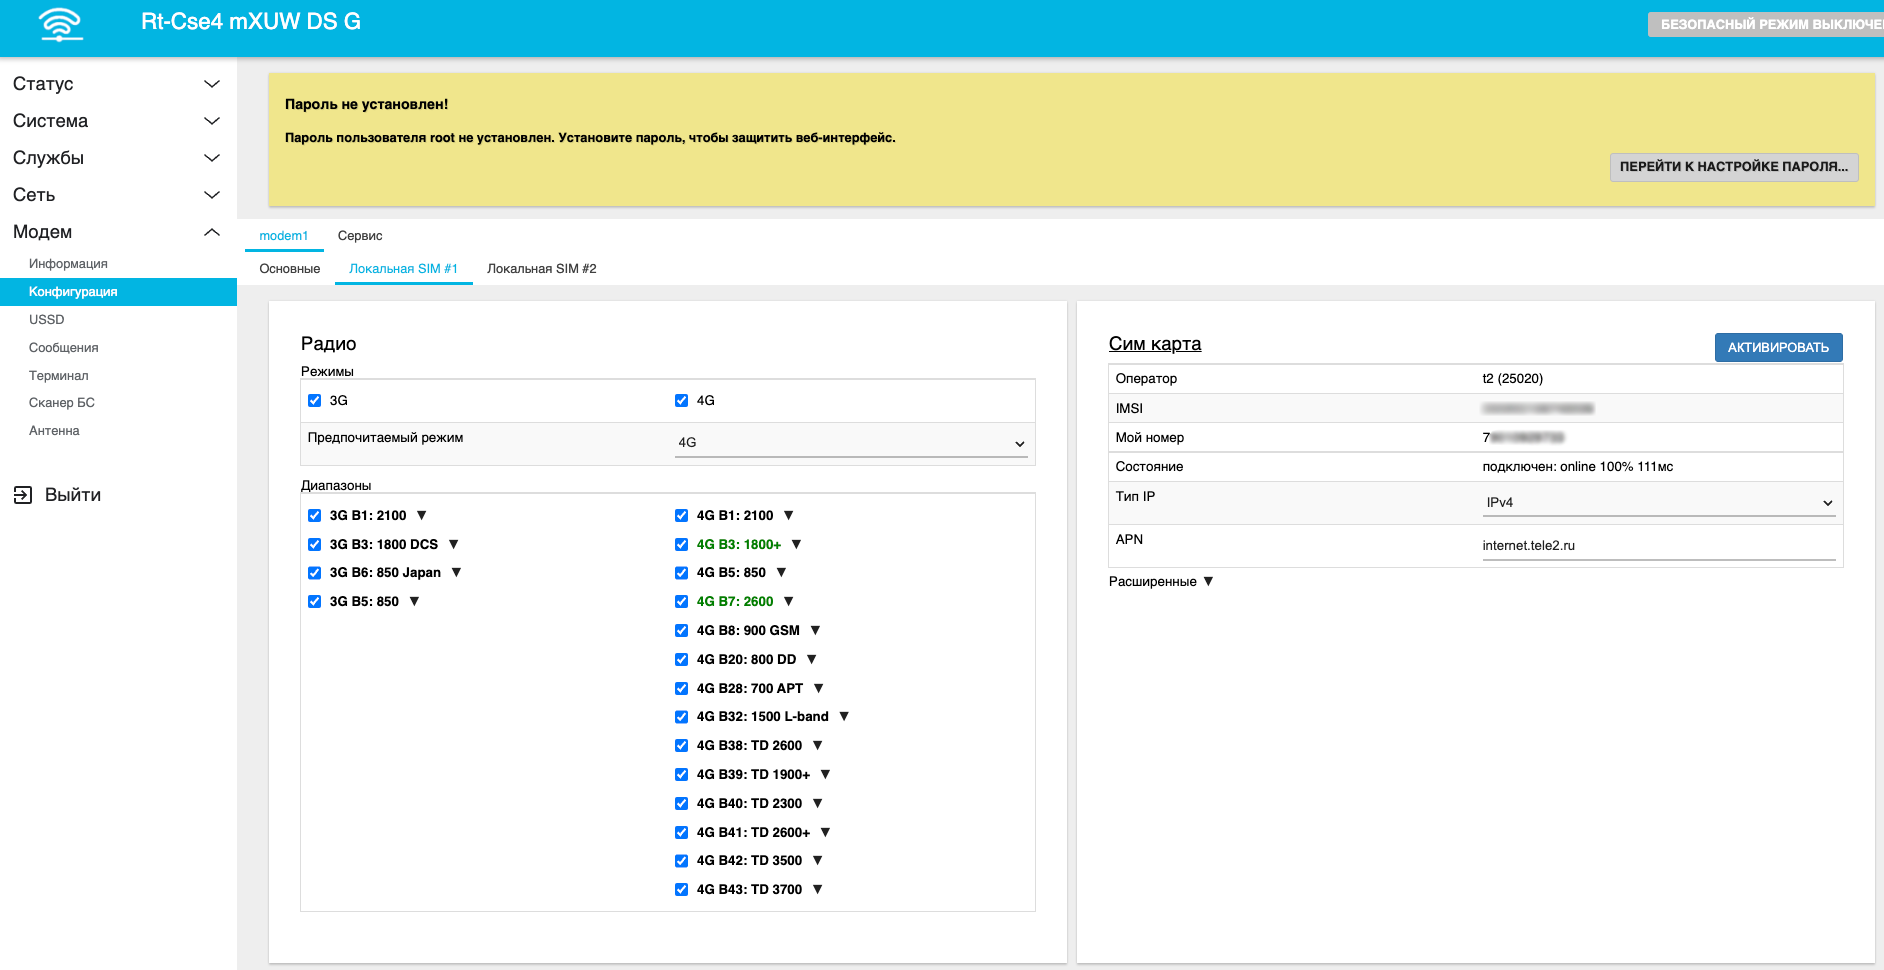Click the triangle icon beside 3G B1: 2100
This screenshot has width=1884, height=970.
tap(422, 515)
